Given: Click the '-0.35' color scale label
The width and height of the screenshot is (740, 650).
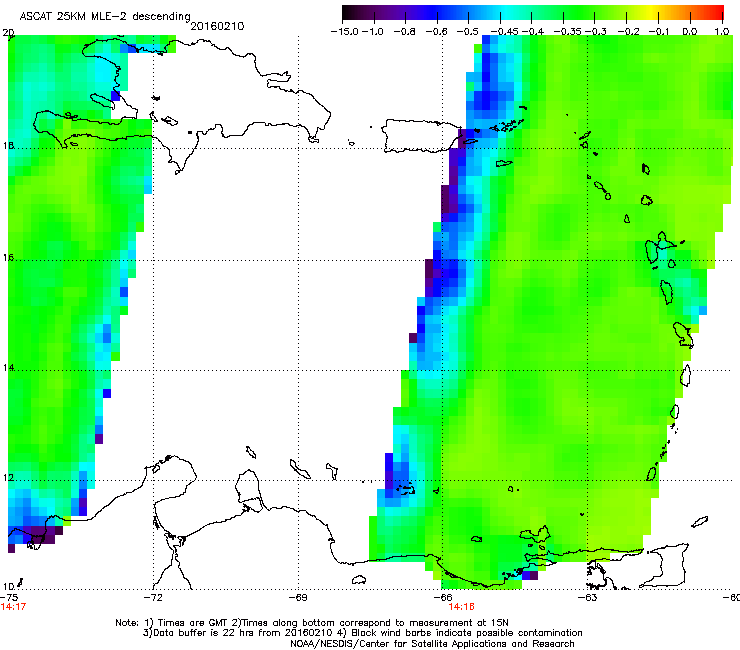Looking at the screenshot, I should [568, 32].
